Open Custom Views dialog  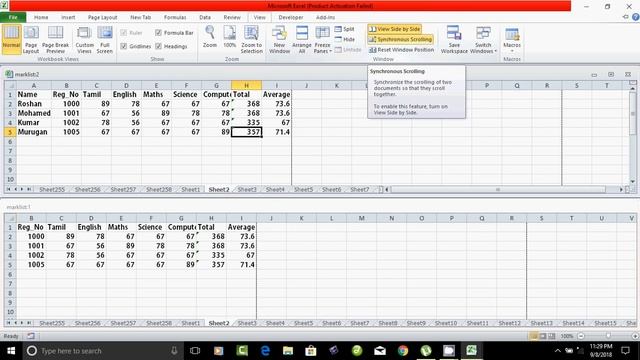84,39
